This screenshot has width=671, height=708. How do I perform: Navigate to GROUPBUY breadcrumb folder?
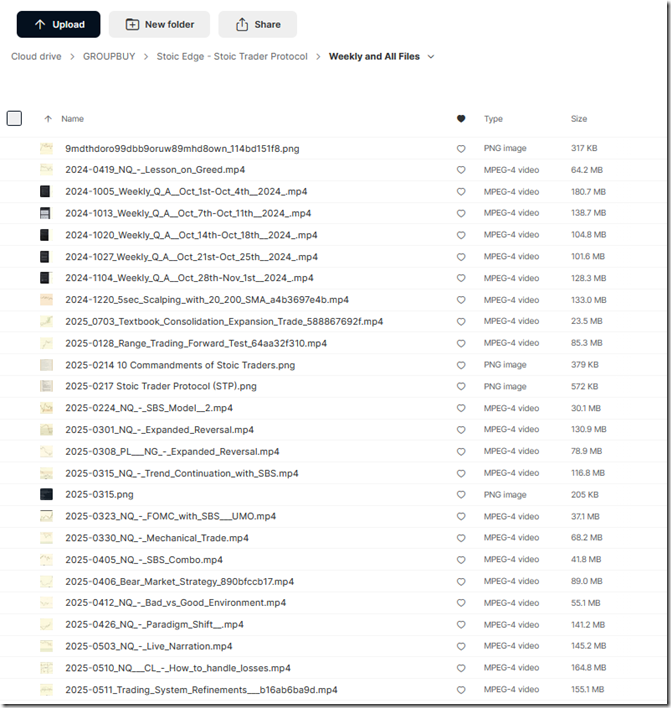coord(111,57)
